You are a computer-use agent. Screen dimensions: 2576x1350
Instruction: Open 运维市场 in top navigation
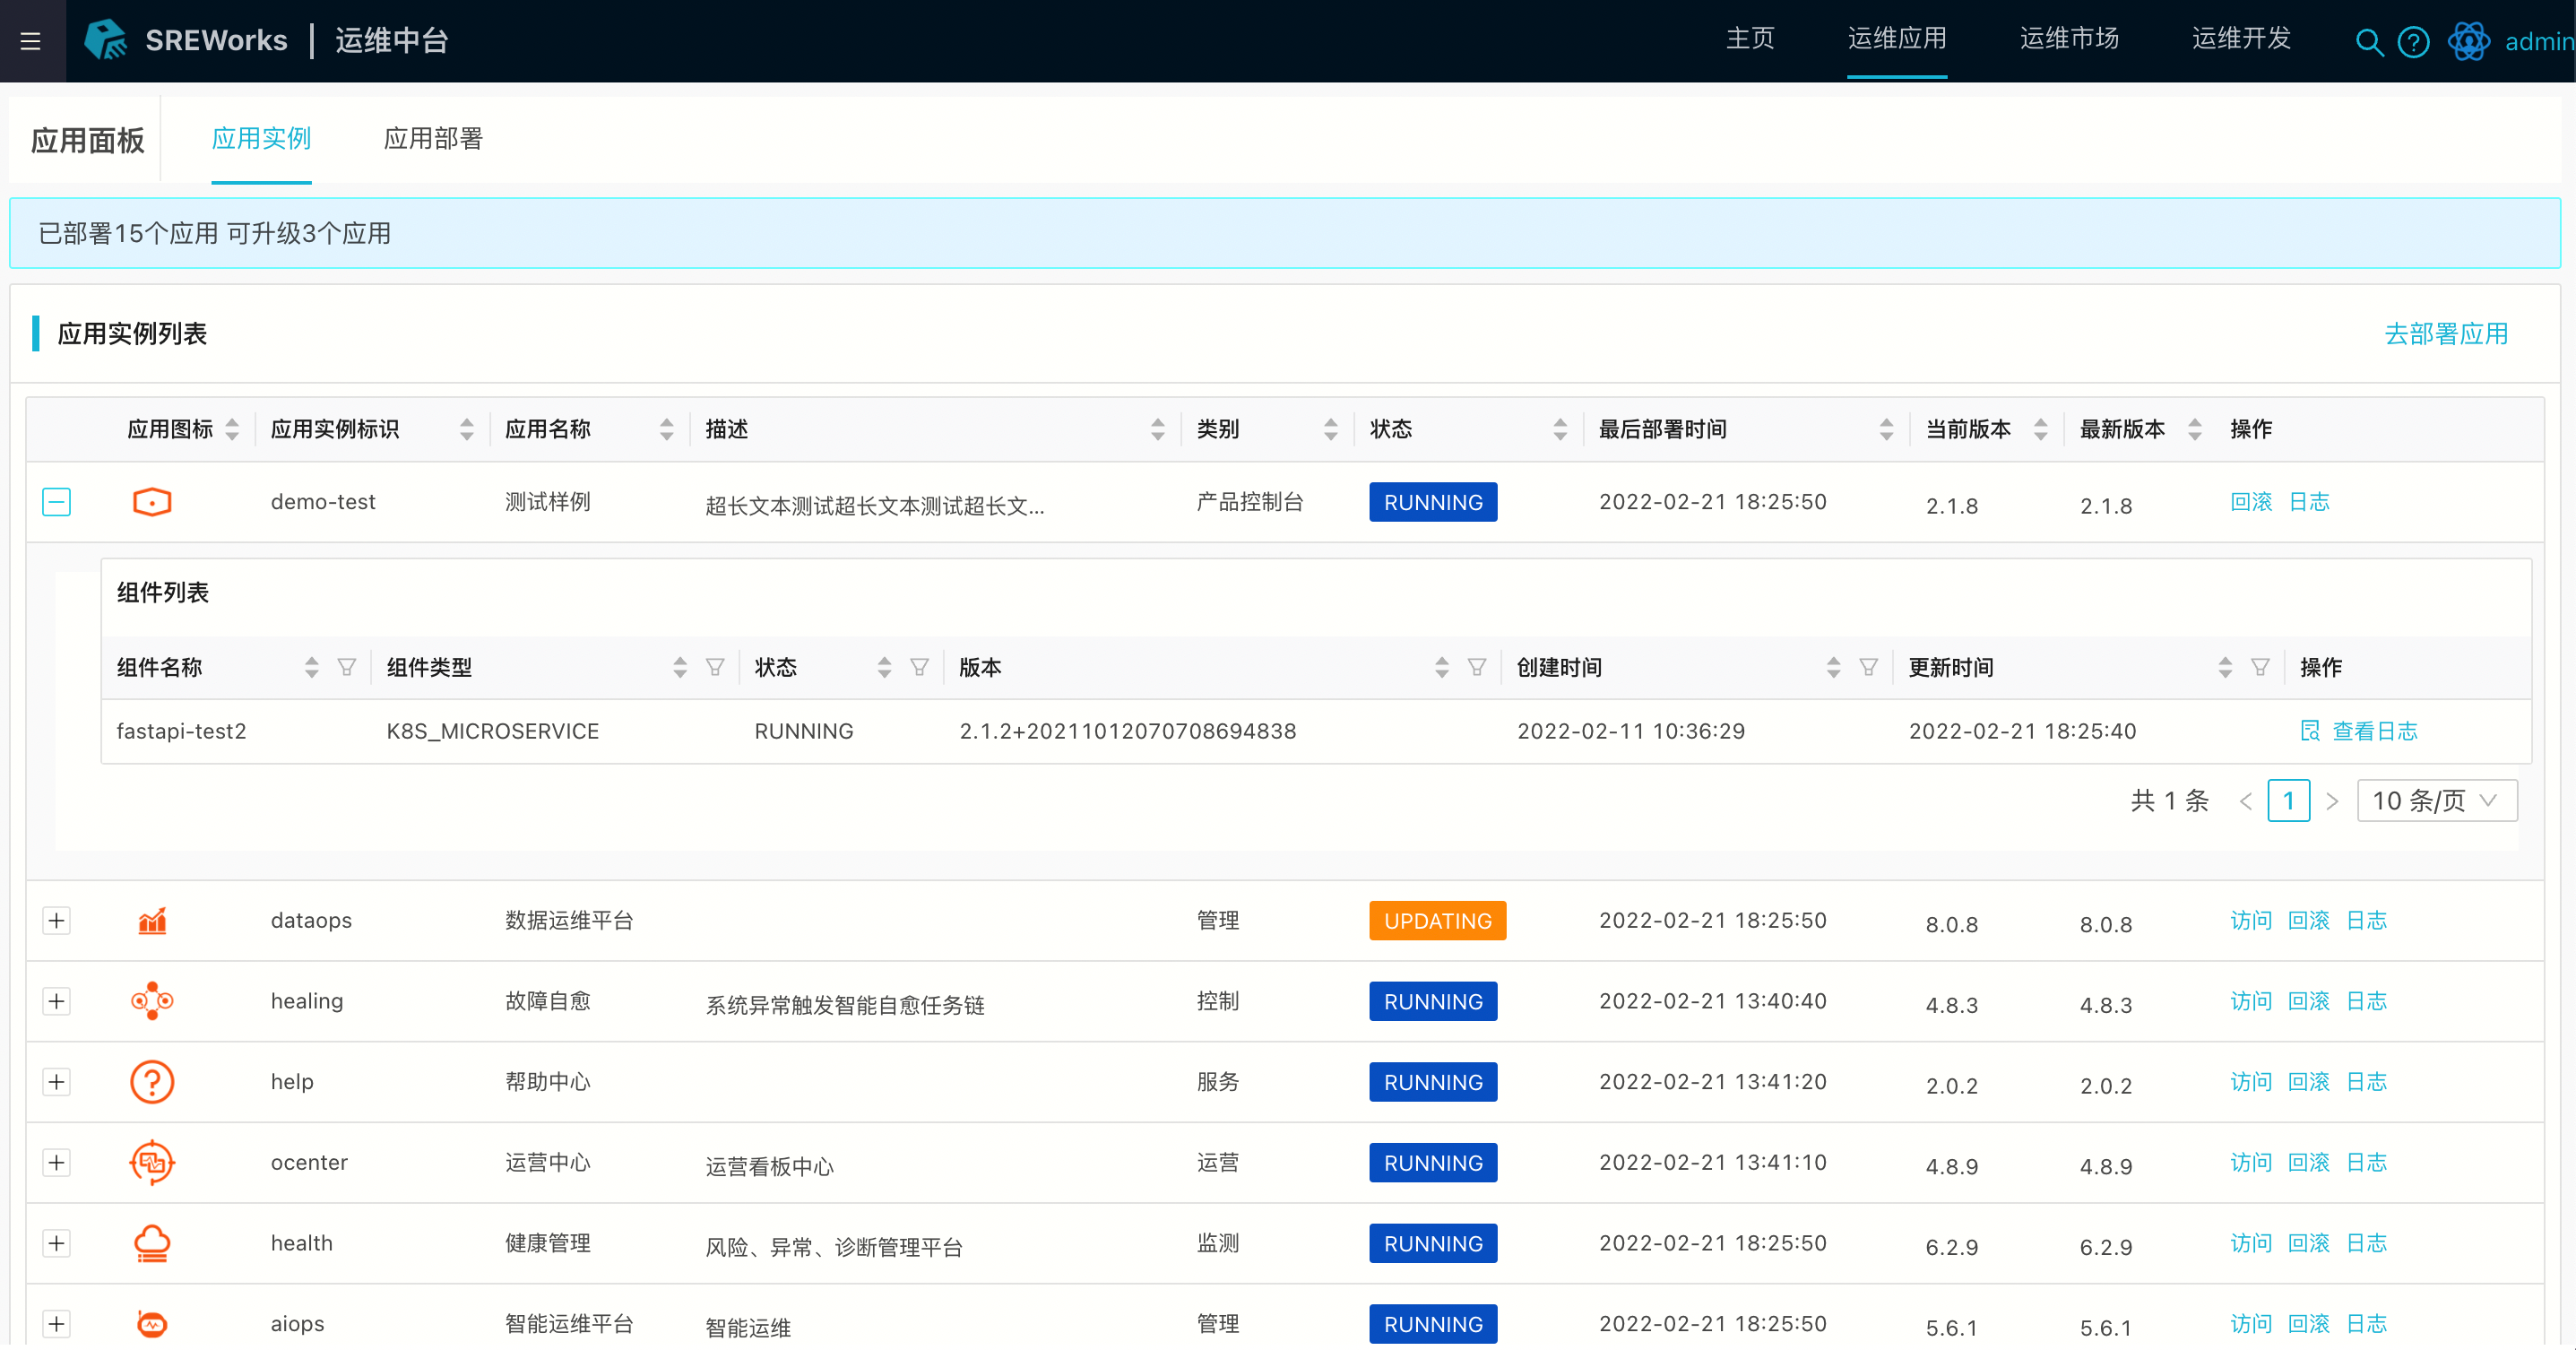pos(2068,39)
